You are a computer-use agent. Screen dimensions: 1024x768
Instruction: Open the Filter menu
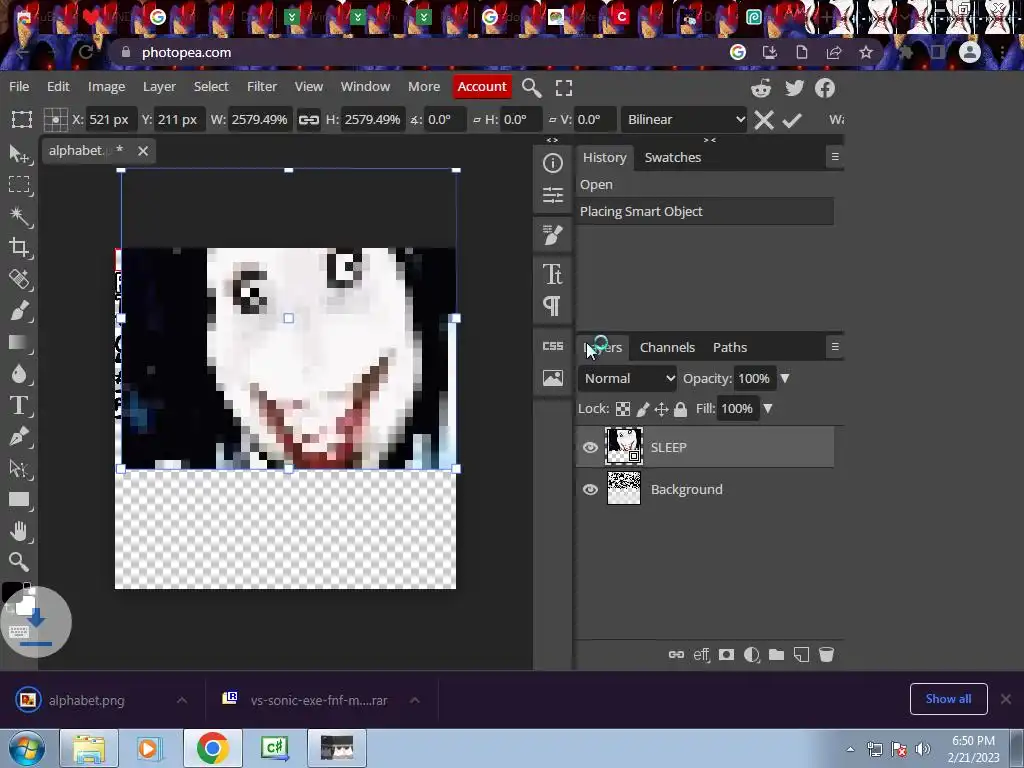tap(262, 86)
